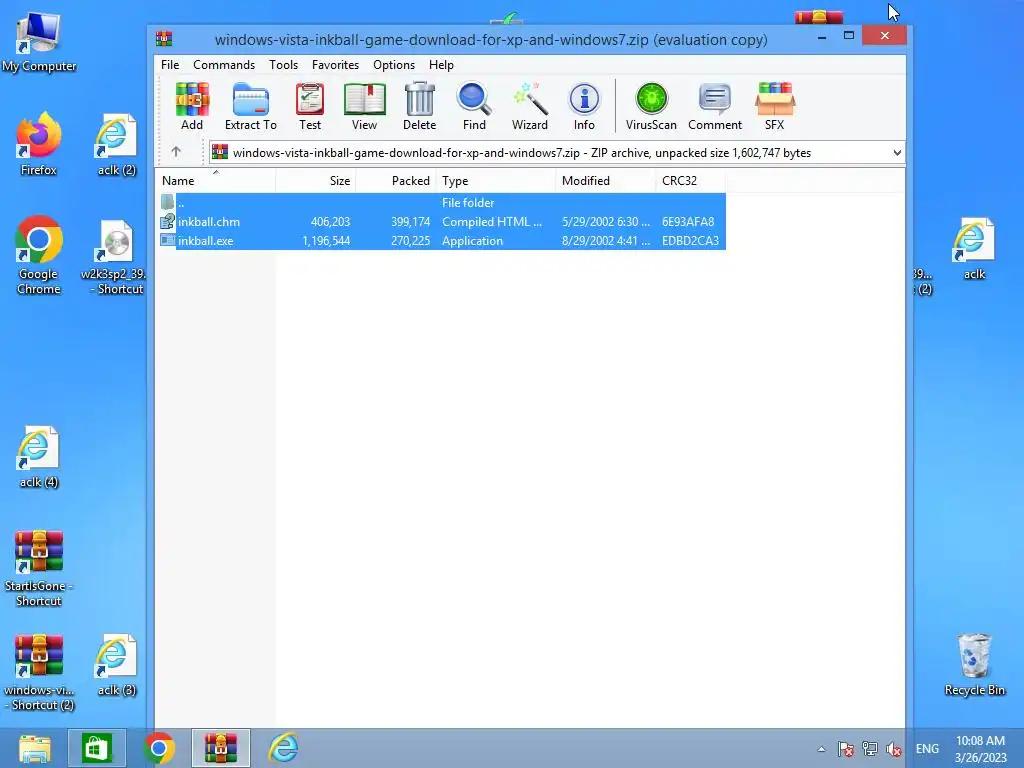This screenshot has width=1024, height=768.
Task: Select the aclk shortcut on right side
Action: pos(974,249)
